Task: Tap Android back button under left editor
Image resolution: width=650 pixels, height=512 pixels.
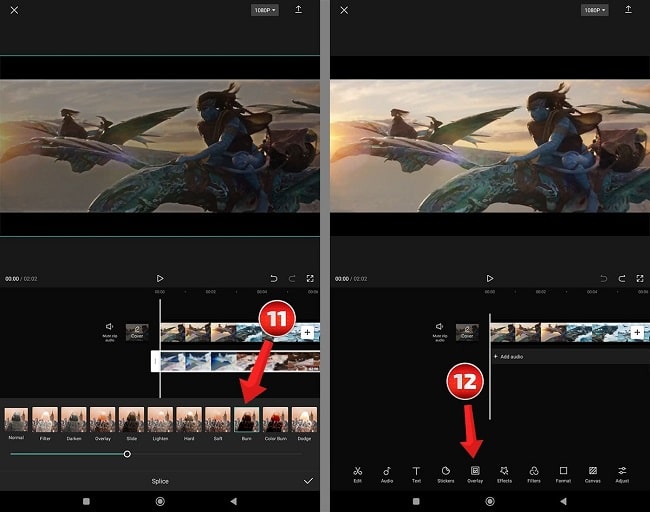Action: tap(233, 501)
